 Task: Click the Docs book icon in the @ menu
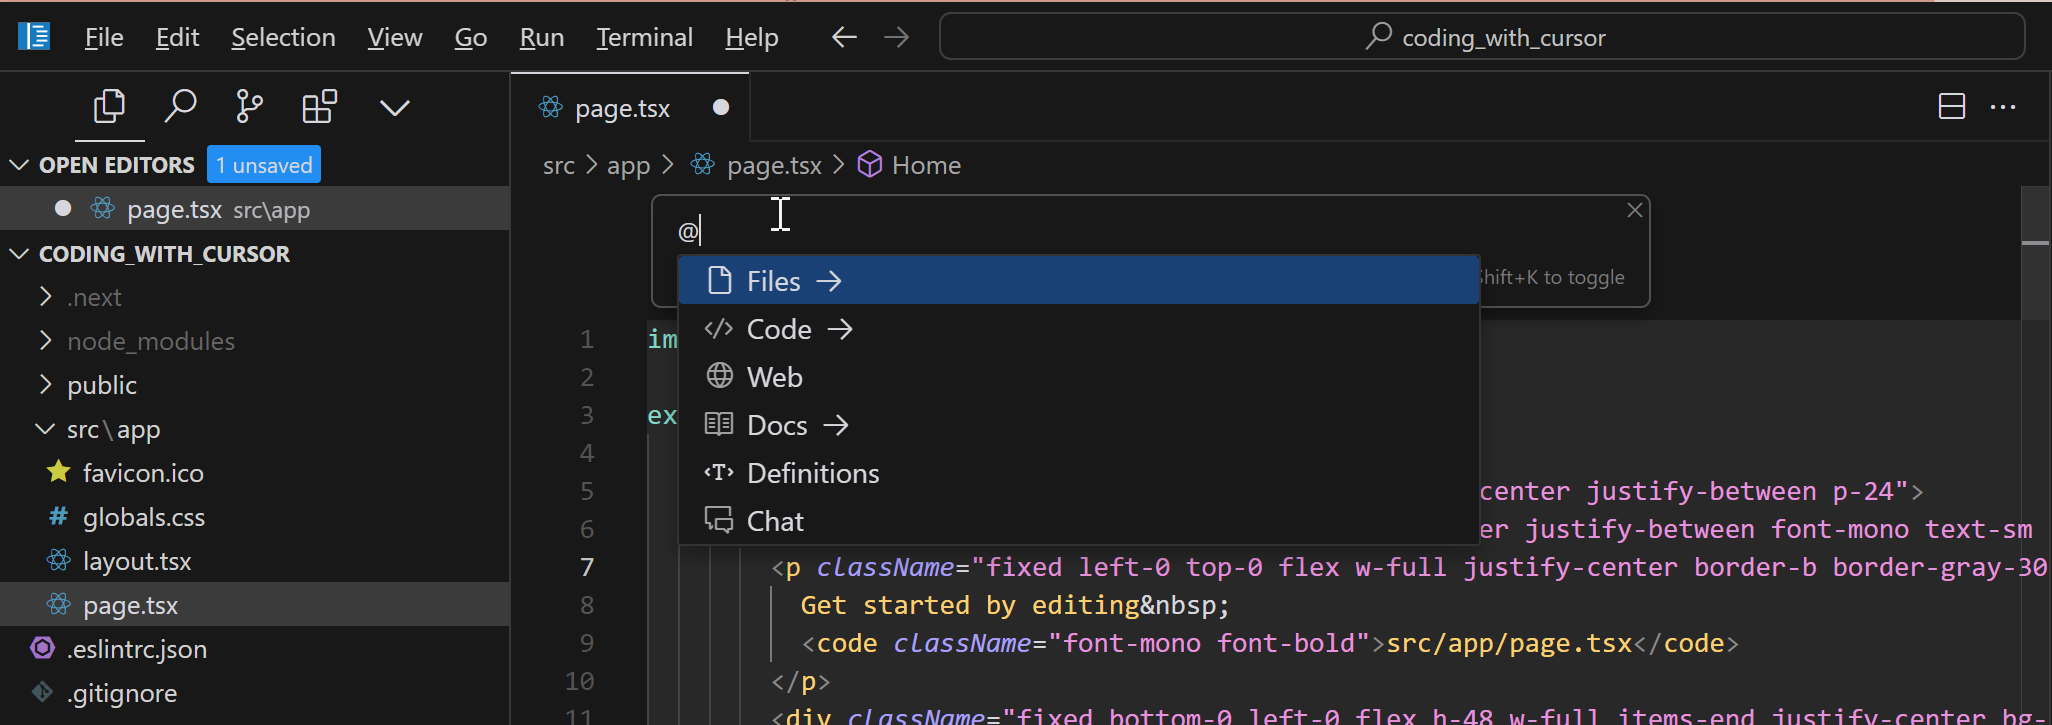[719, 424]
